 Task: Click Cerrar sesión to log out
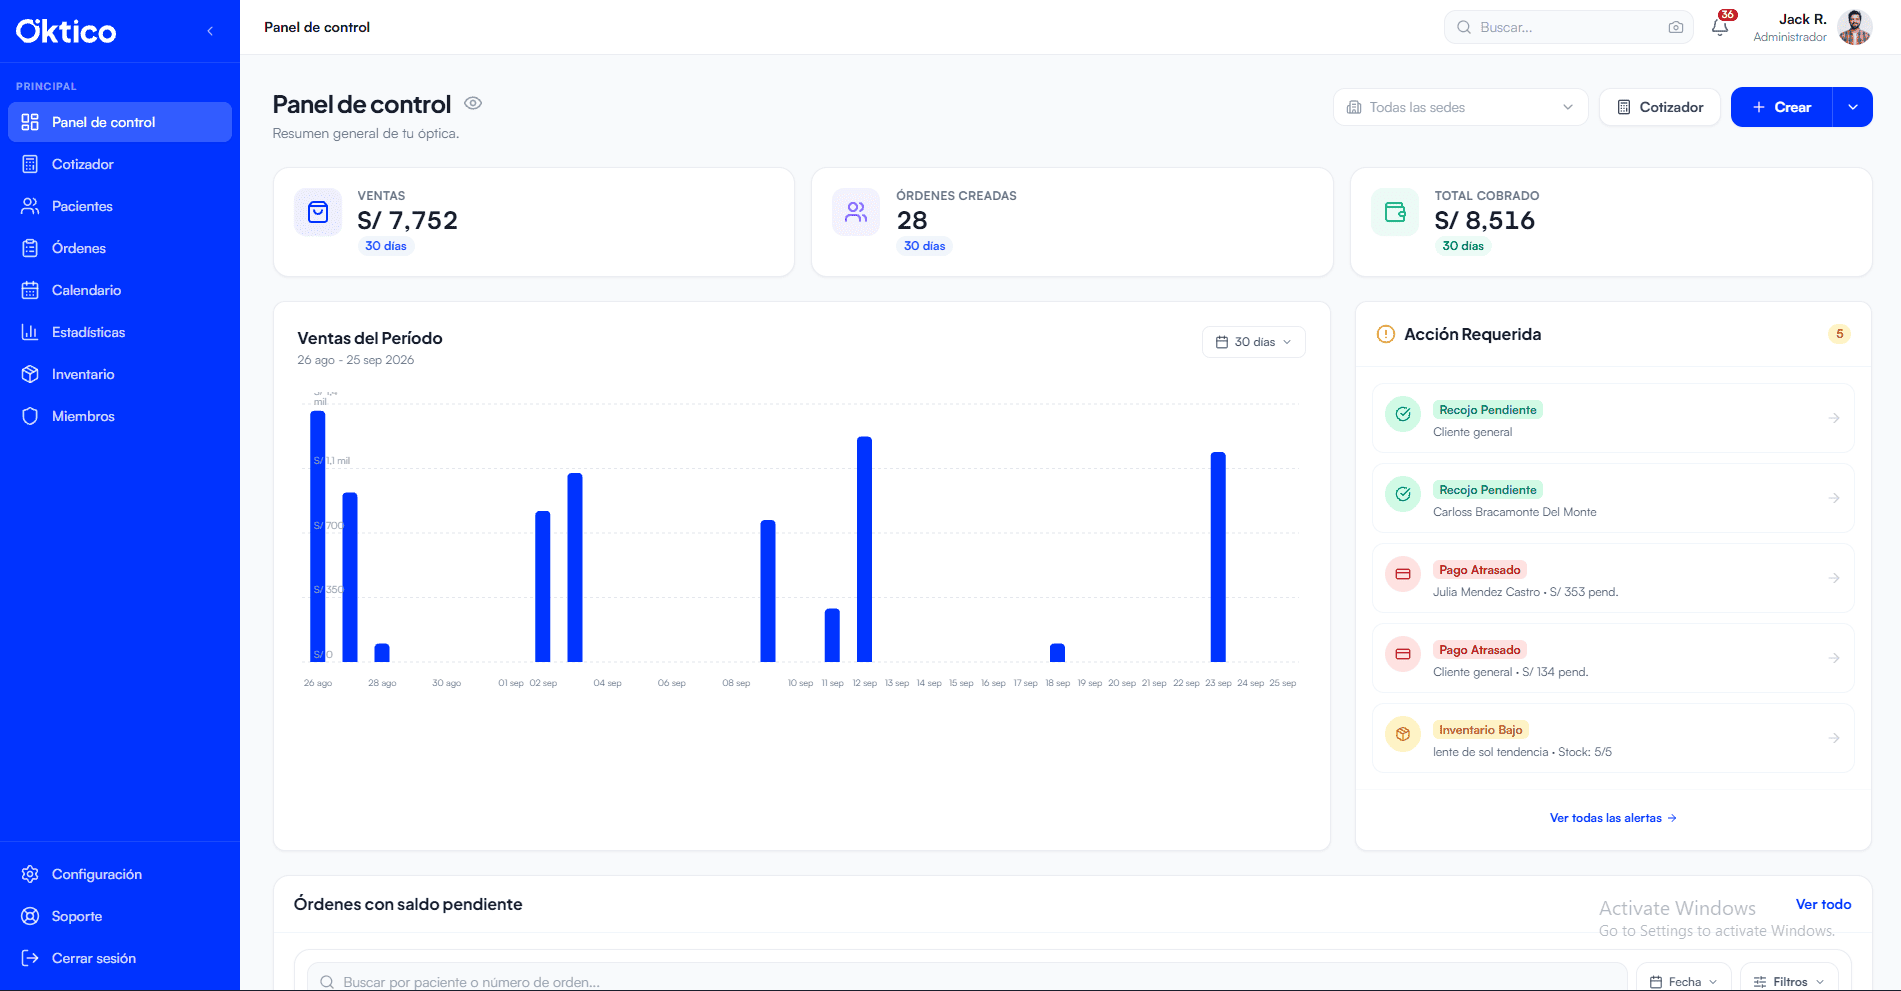(120, 958)
